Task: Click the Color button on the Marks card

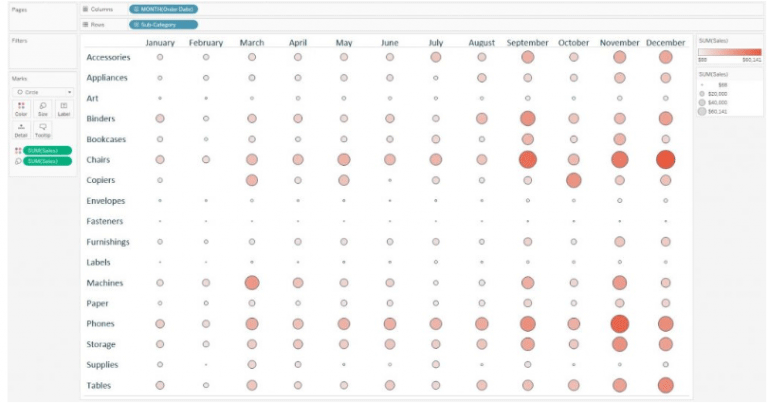Action: (20, 108)
